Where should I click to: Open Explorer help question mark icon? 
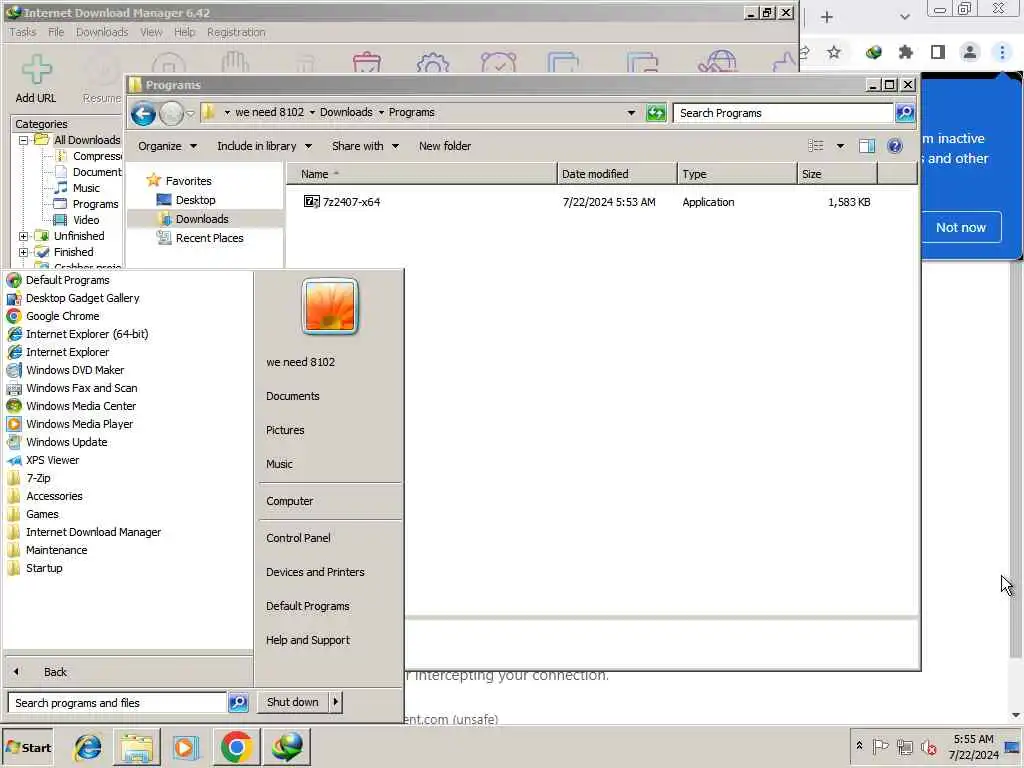[895, 146]
